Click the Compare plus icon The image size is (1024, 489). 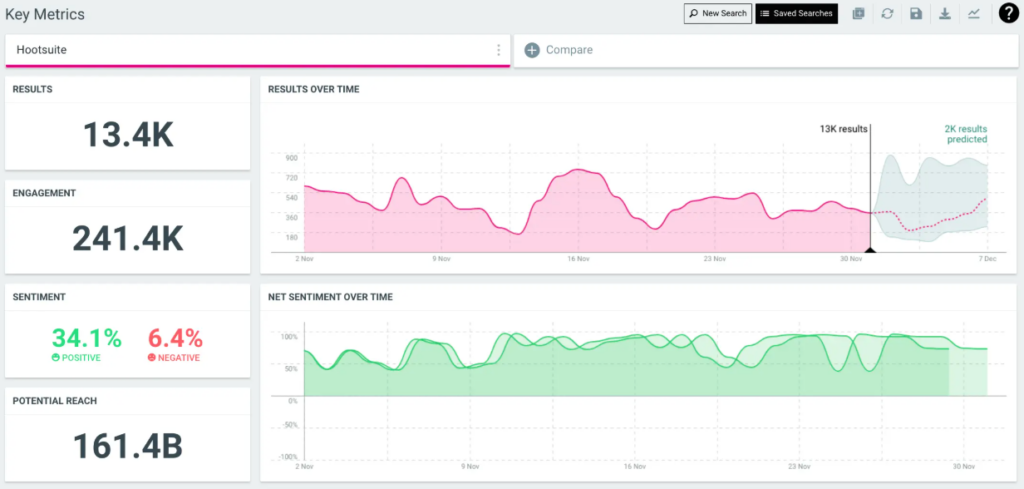point(532,50)
